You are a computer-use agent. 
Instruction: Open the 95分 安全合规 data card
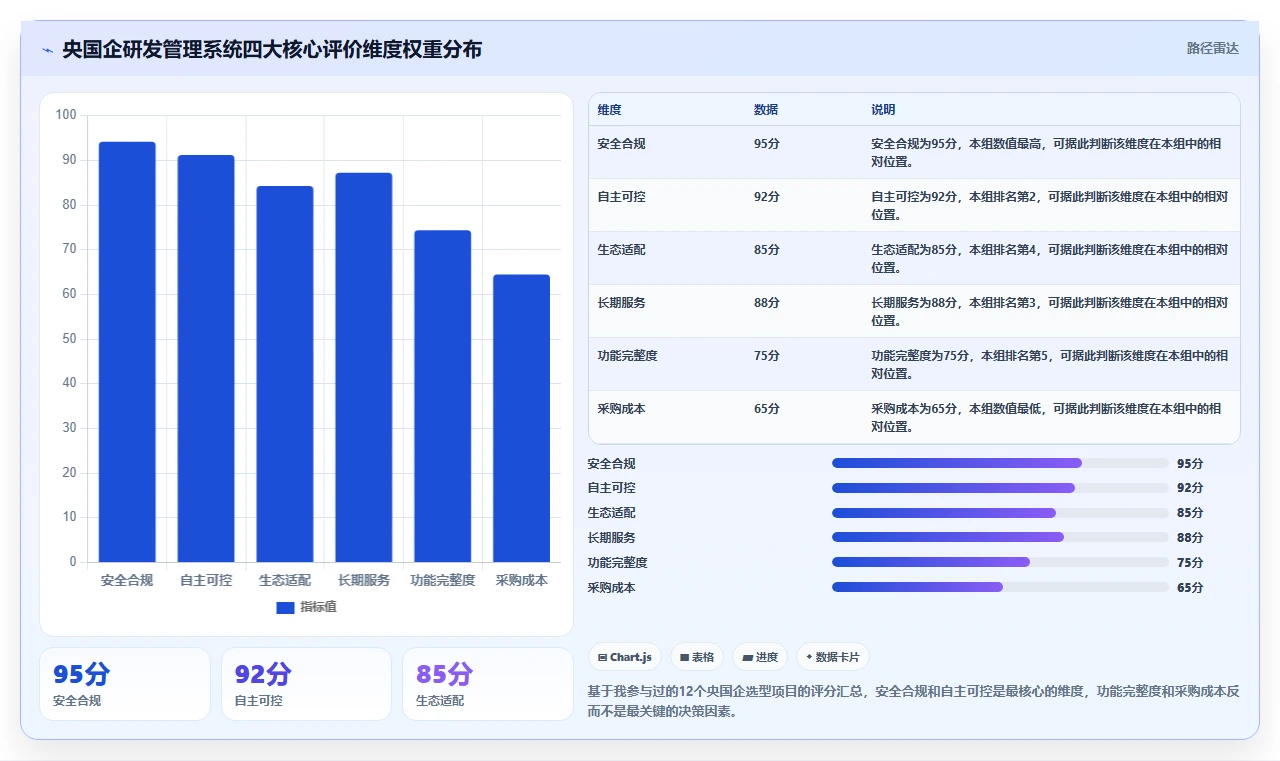125,684
